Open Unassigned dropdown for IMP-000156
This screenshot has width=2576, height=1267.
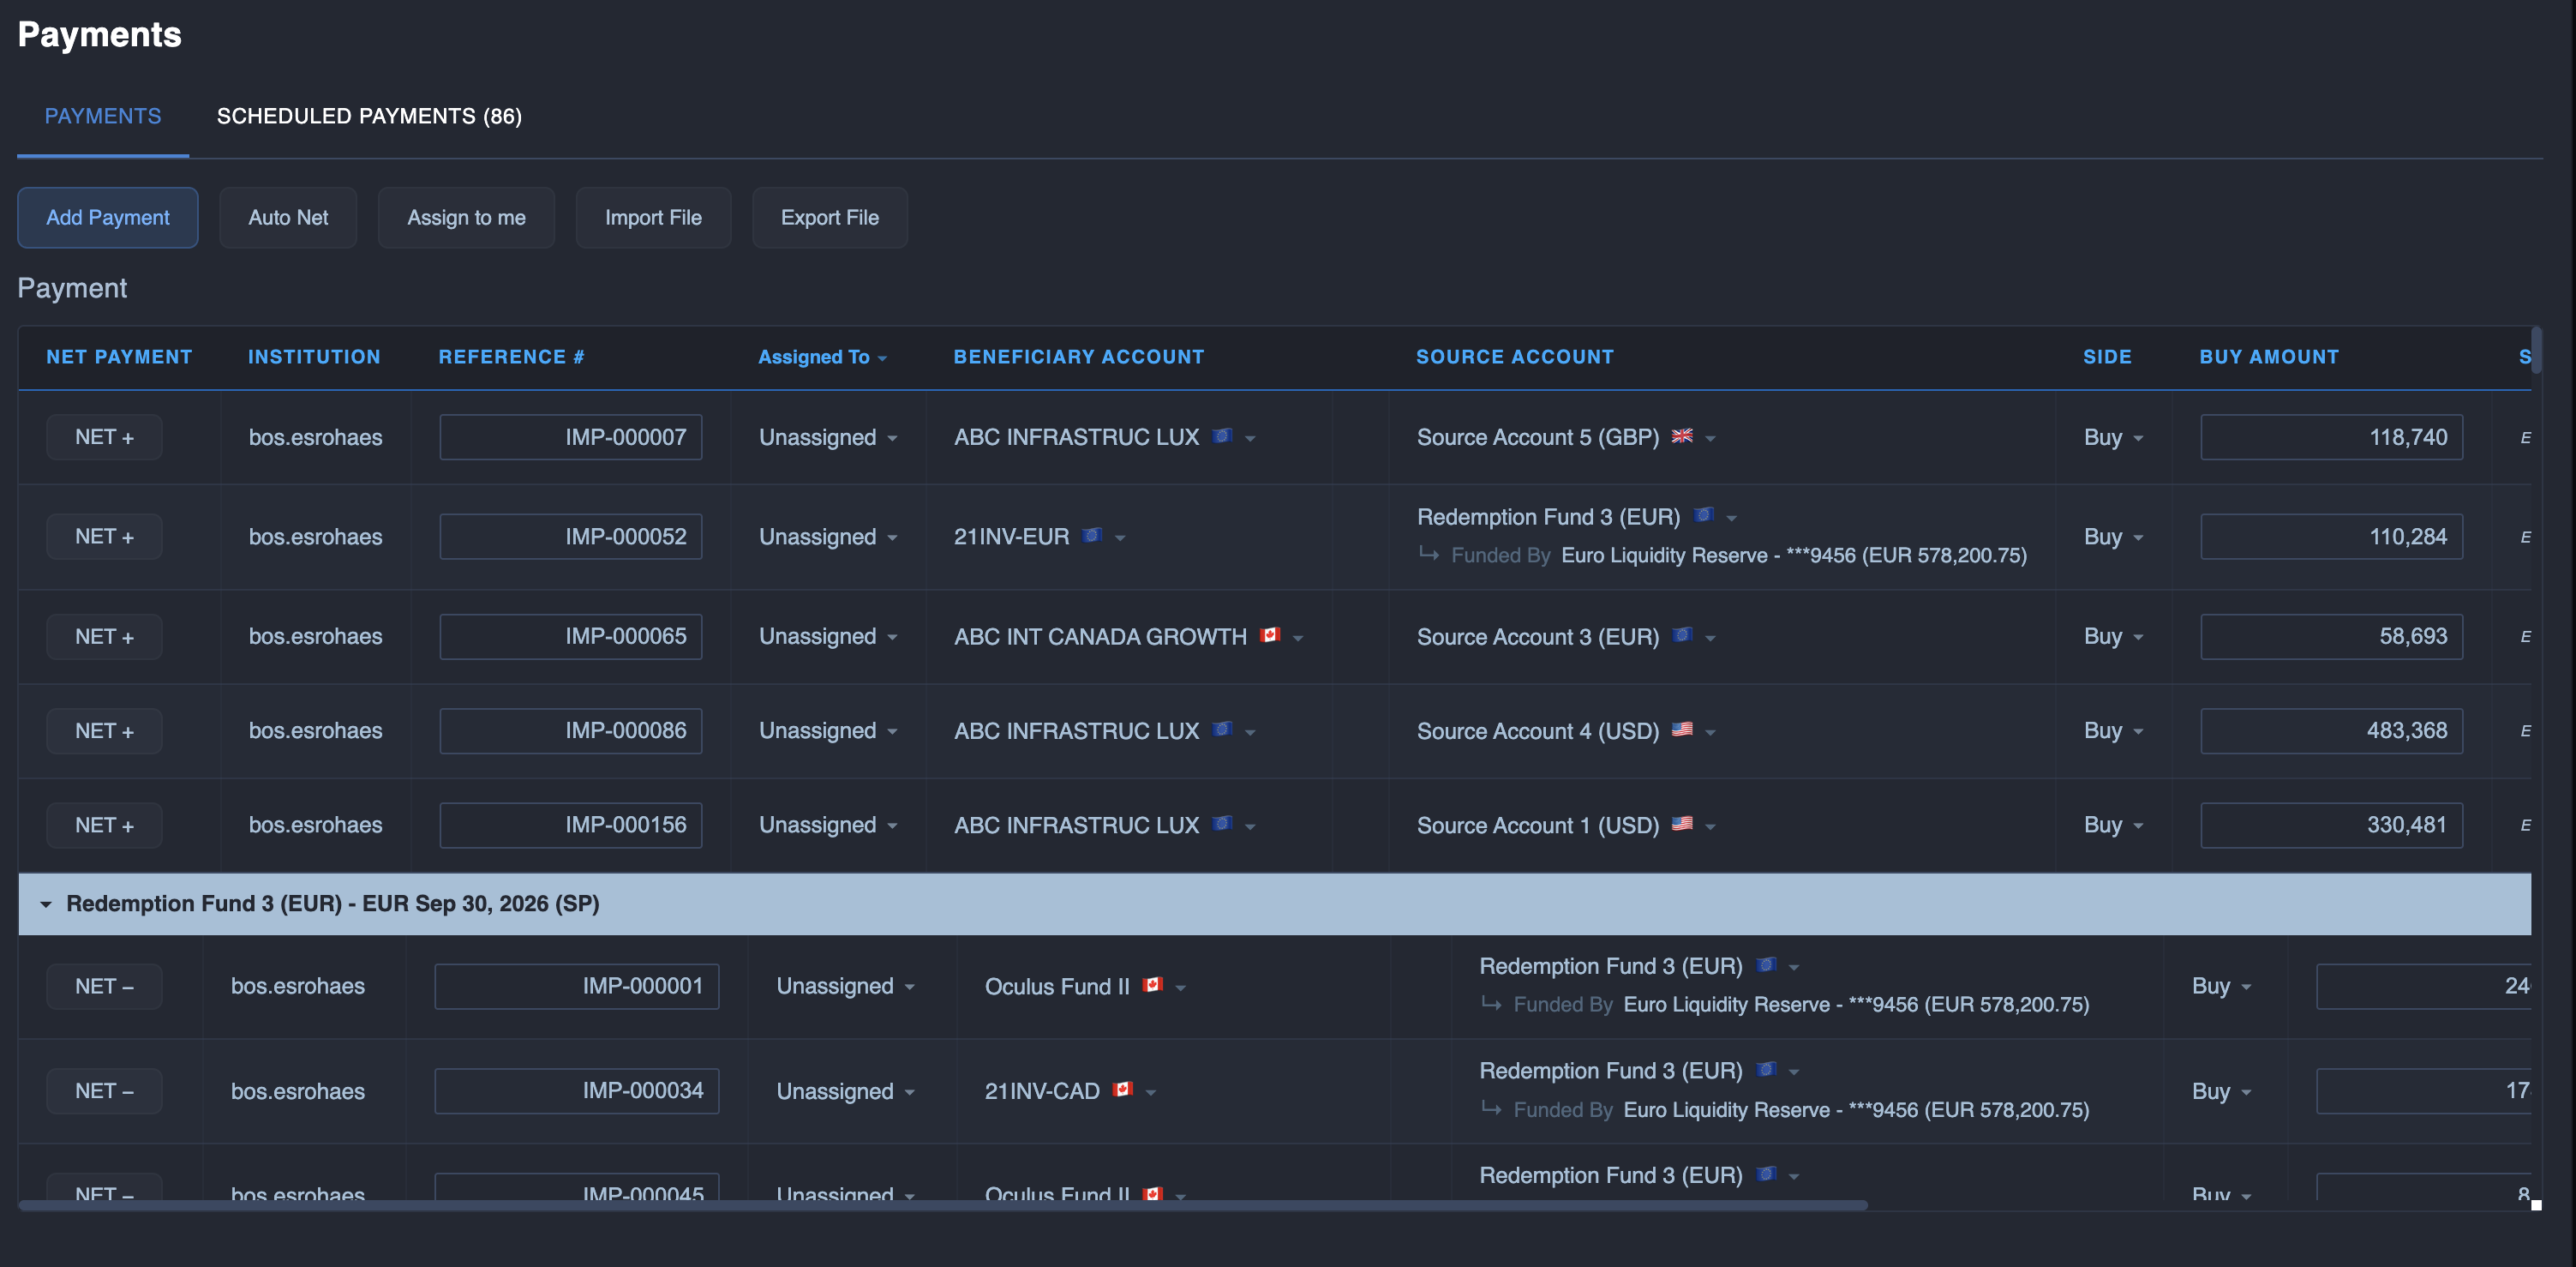coord(828,825)
